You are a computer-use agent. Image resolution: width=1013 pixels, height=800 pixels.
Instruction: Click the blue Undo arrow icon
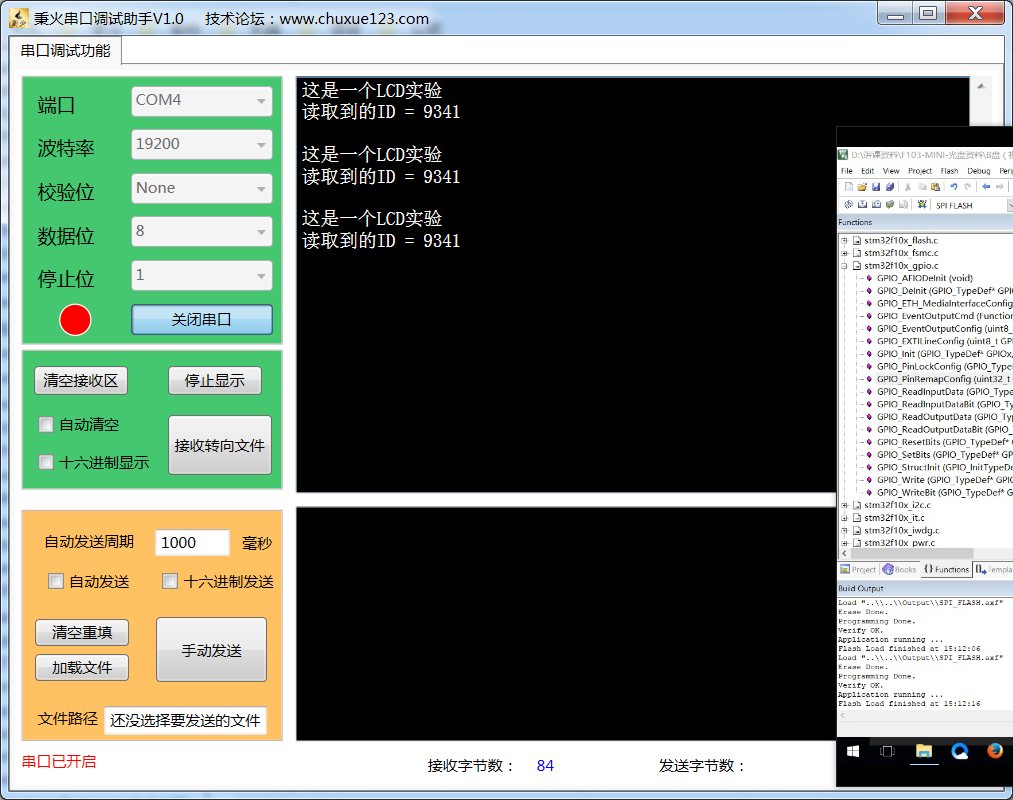[x=954, y=187]
